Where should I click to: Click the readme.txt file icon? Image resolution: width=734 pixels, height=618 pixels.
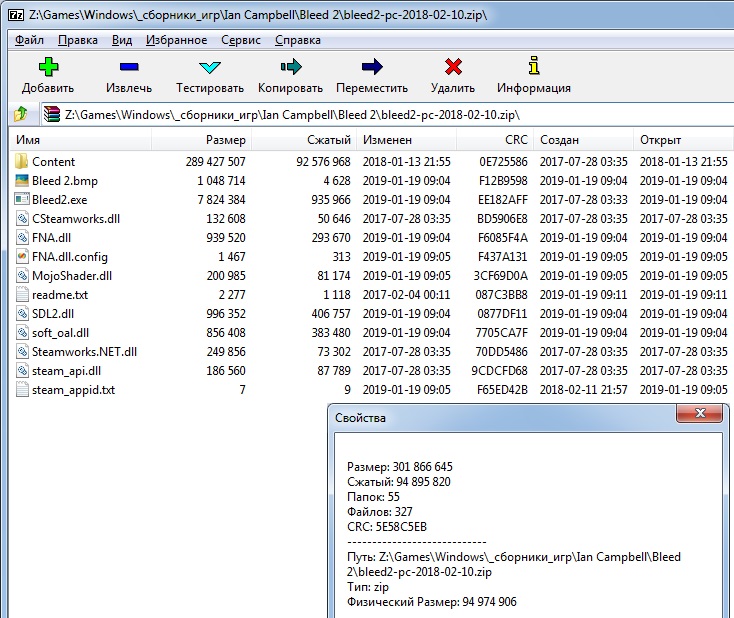coord(22,294)
